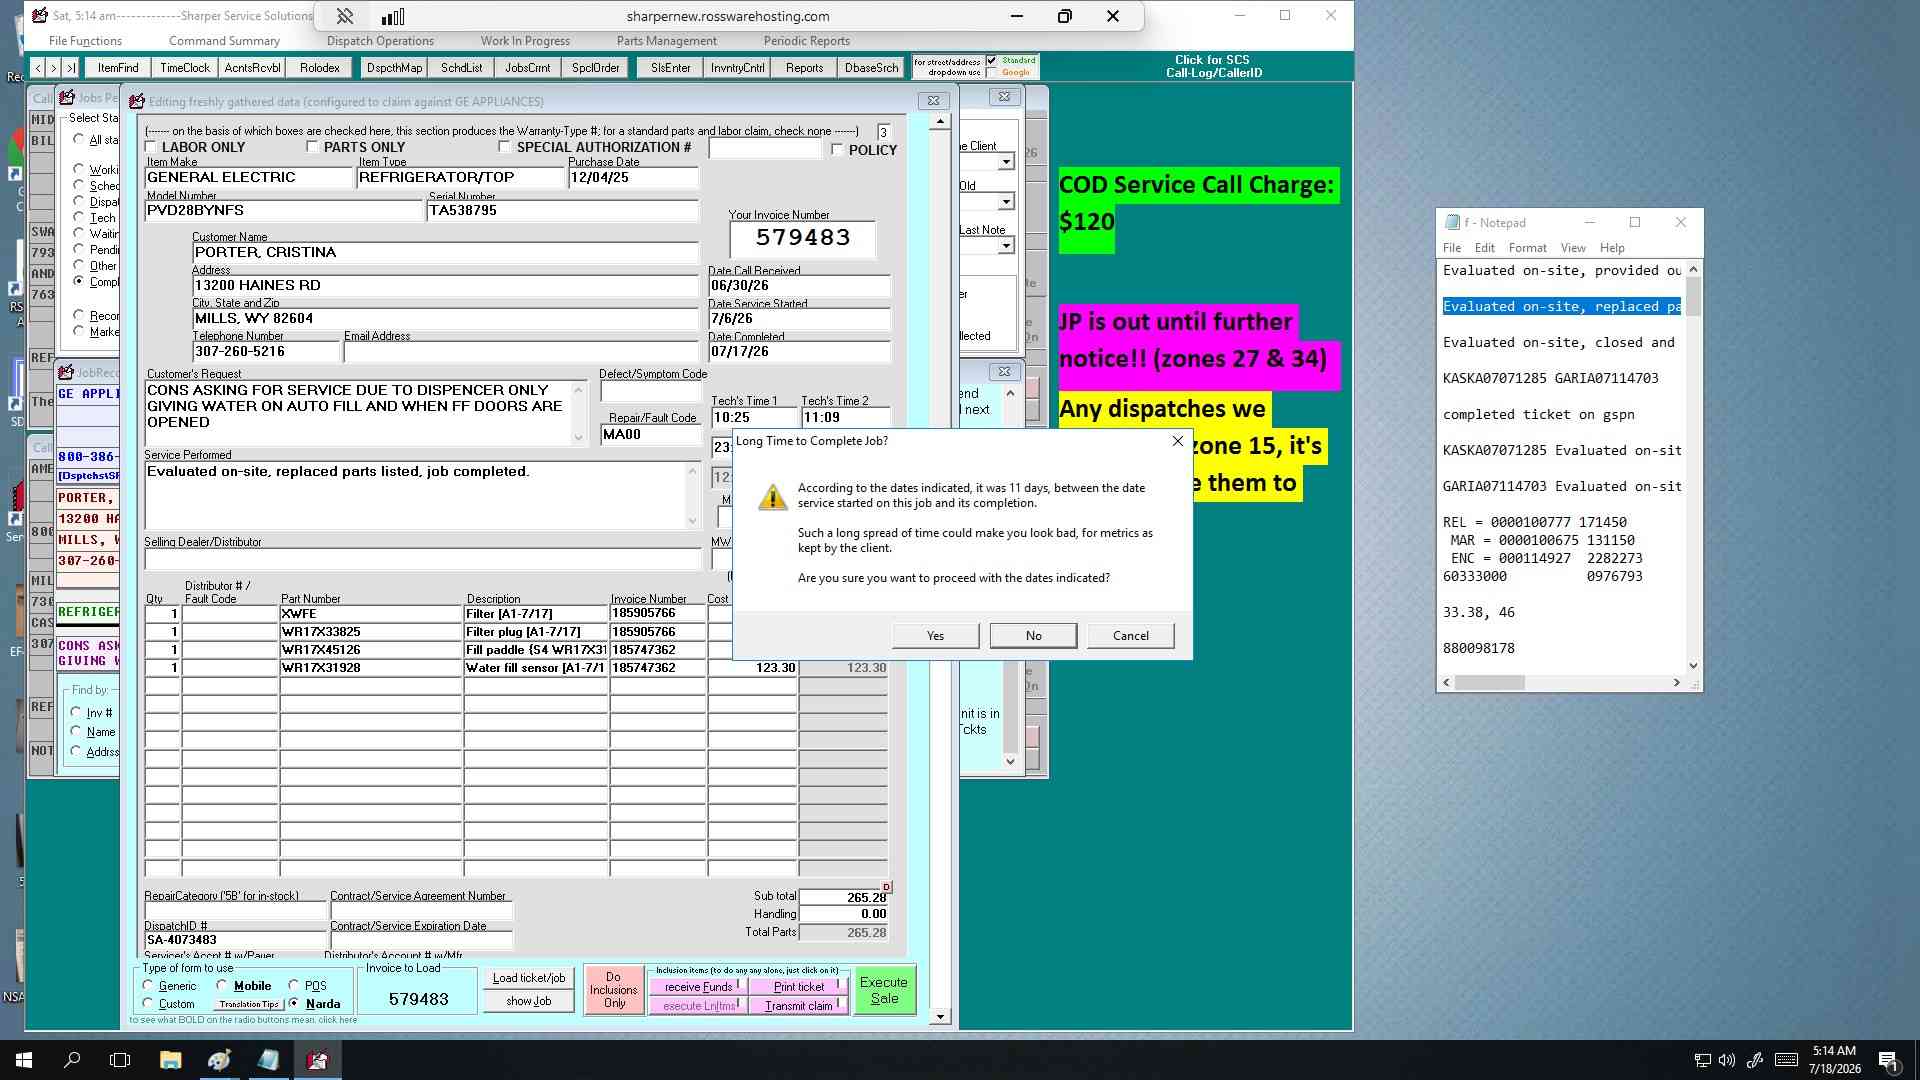Click the signal bars icon in connection bar
1920x1080 pixels.
393,16
